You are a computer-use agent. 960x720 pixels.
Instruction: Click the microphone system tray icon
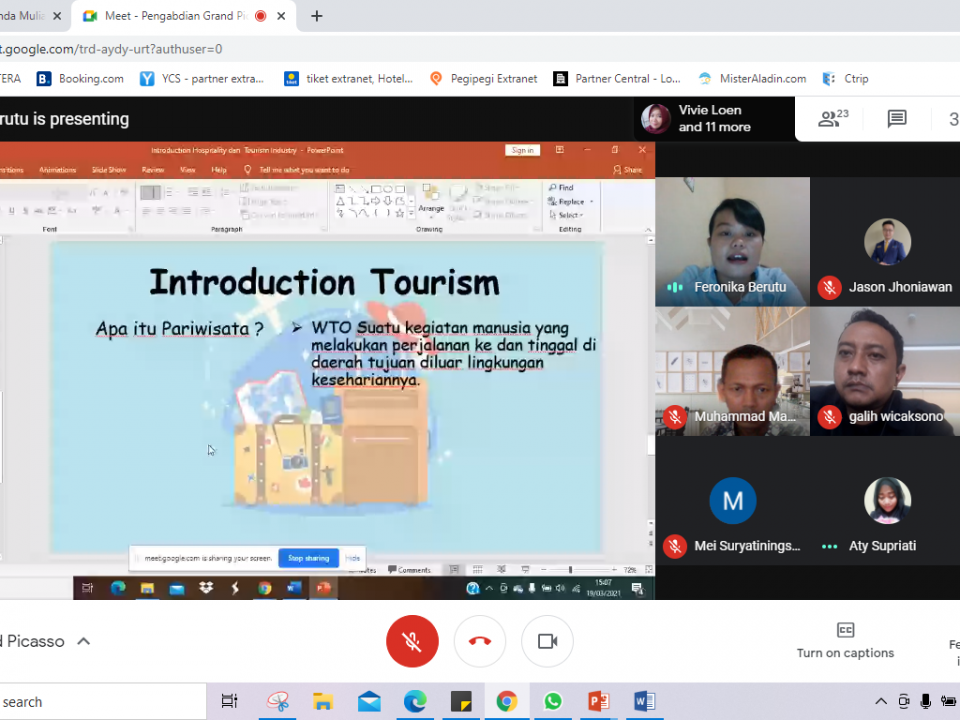(x=926, y=702)
